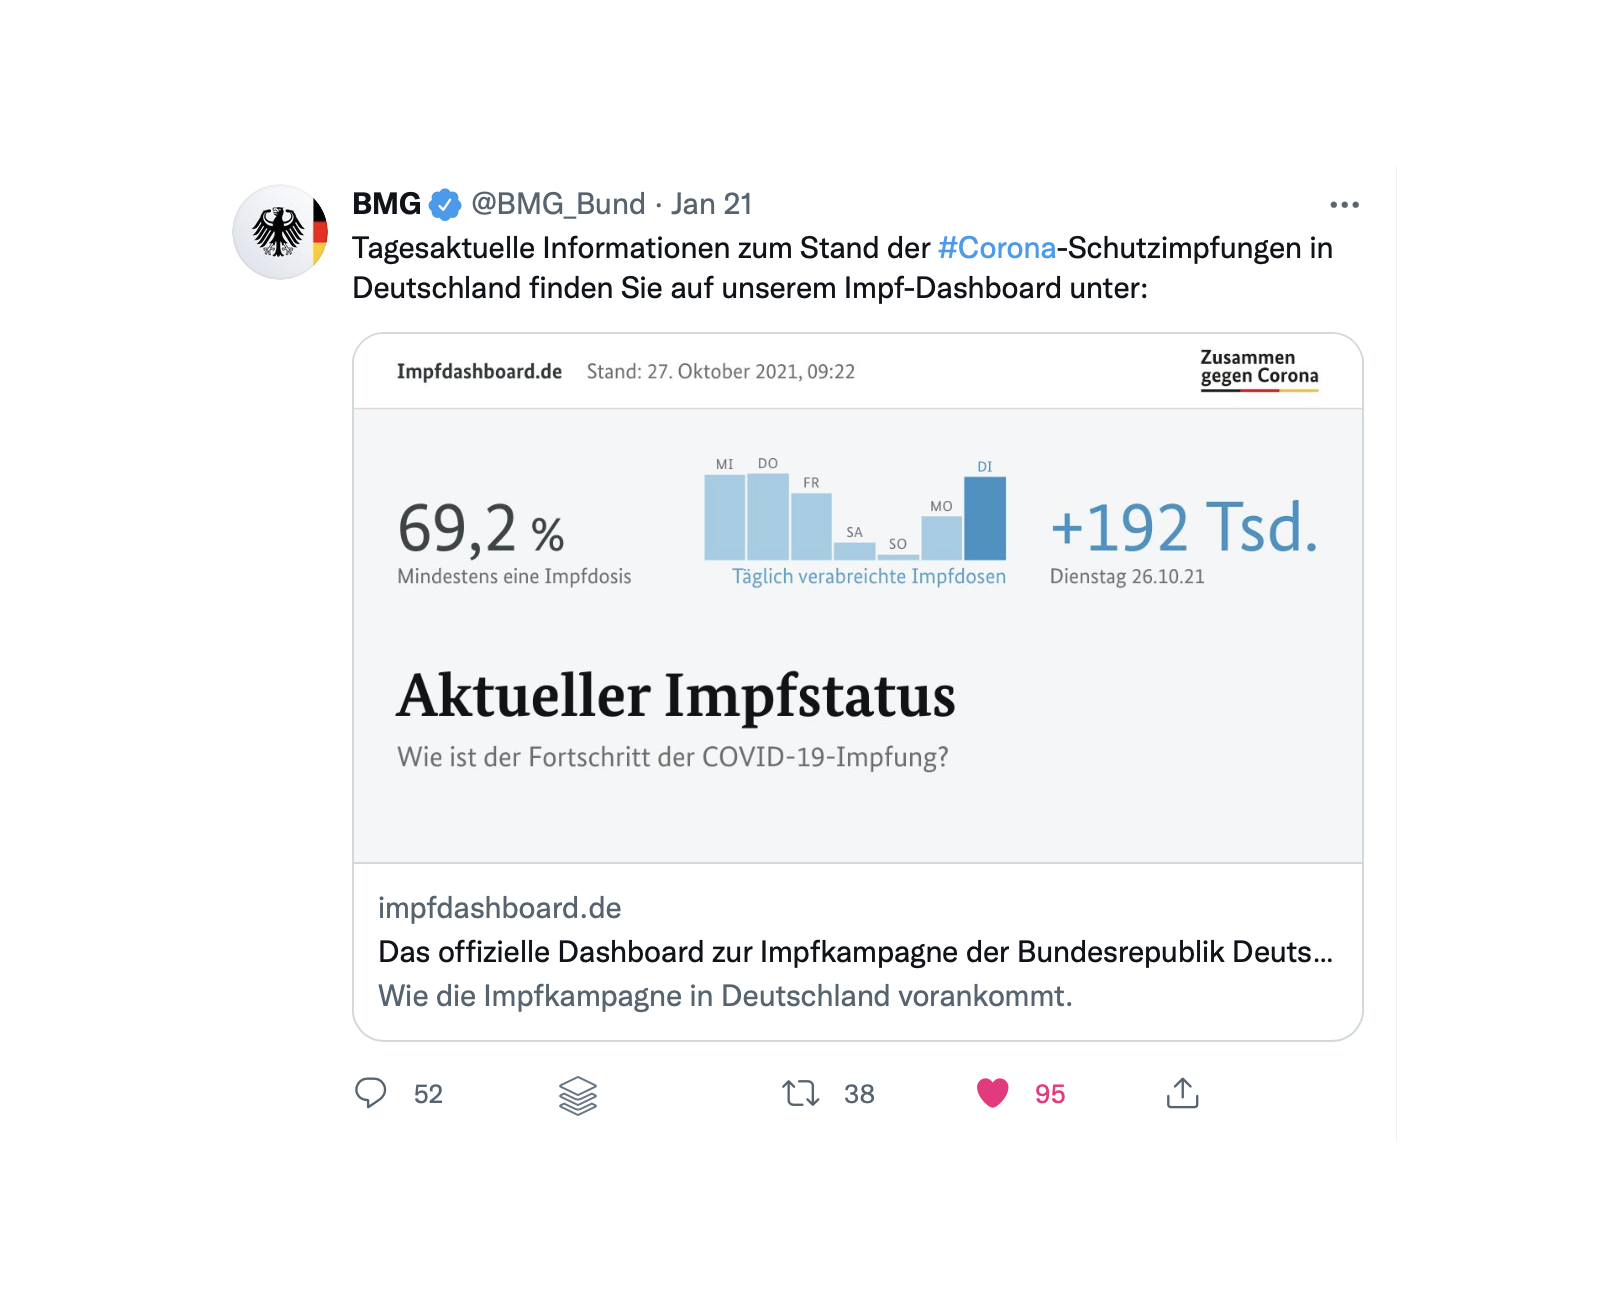Open the Jan 21 tweet timestamp
Screen dimensions: 1600x1308
point(711,204)
